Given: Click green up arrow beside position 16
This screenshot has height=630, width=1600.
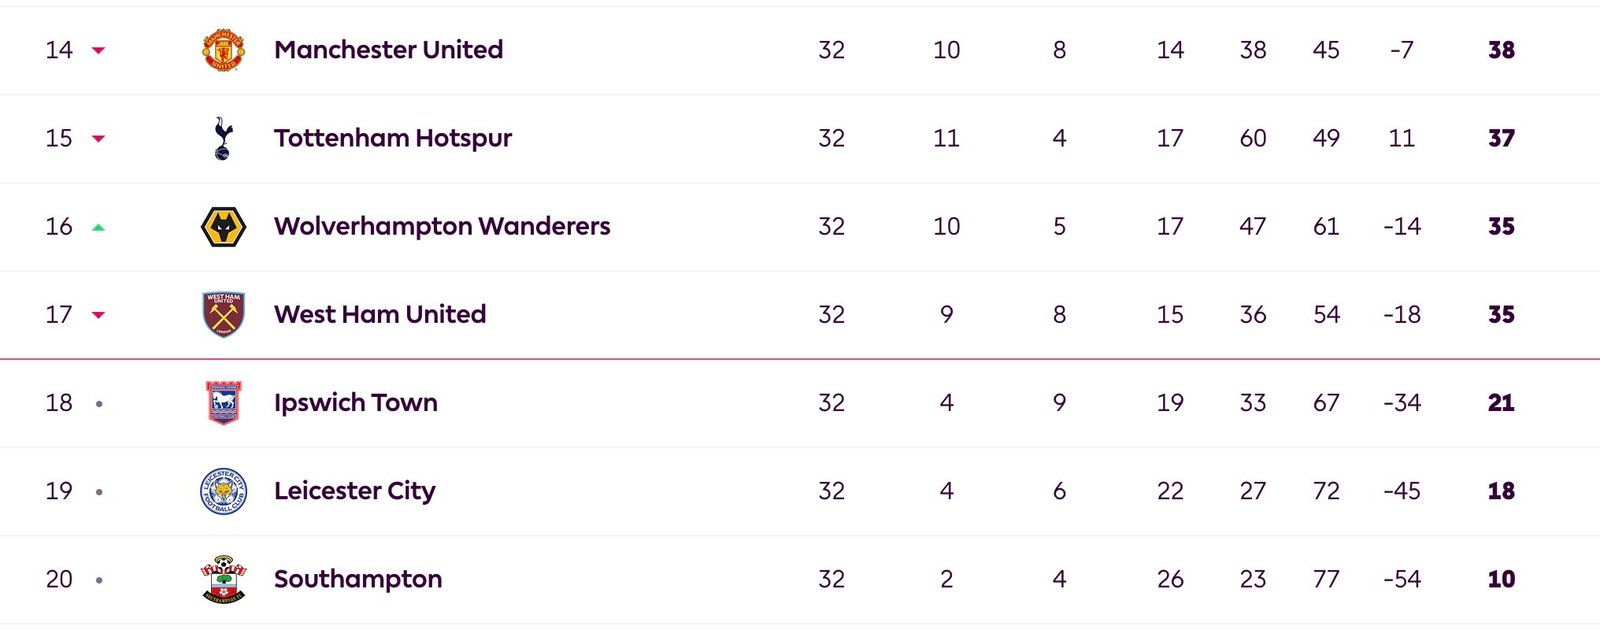Looking at the screenshot, I should 98,227.
